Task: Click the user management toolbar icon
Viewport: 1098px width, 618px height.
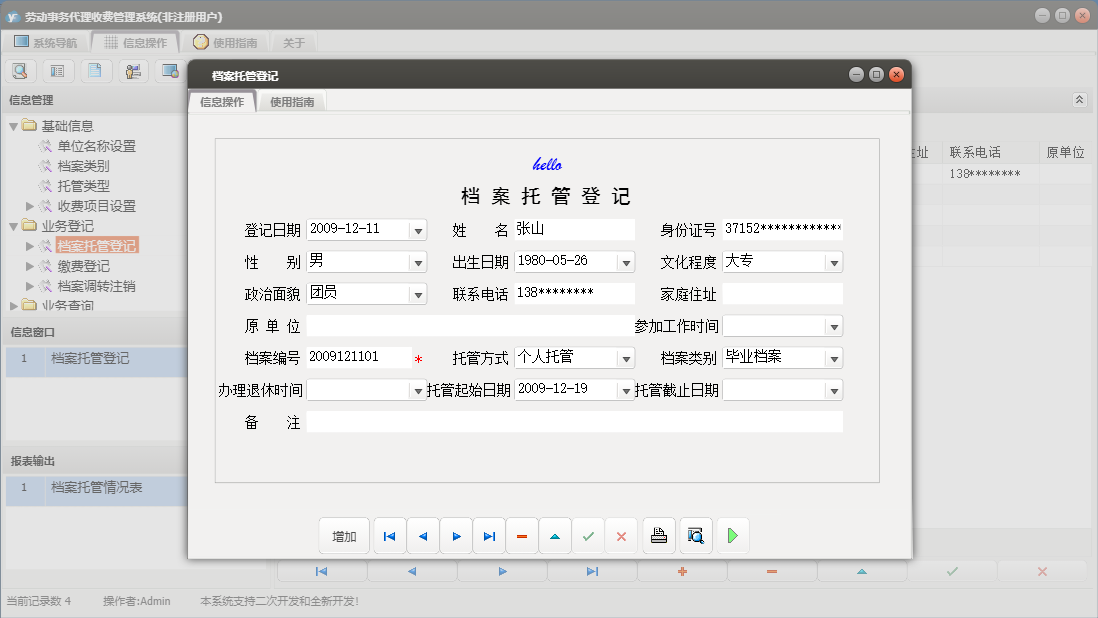Action: (132, 70)
